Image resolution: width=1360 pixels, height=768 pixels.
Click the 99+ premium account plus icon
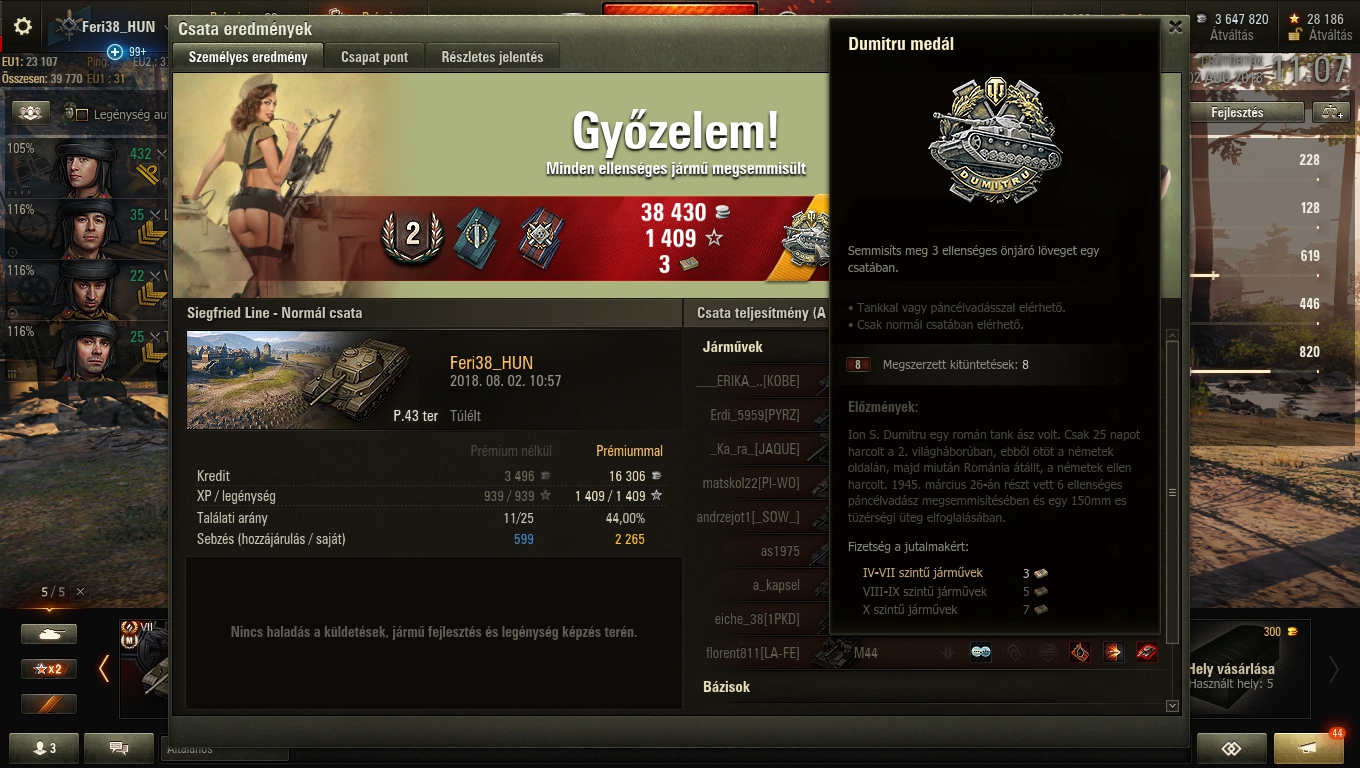click(115, 51)
